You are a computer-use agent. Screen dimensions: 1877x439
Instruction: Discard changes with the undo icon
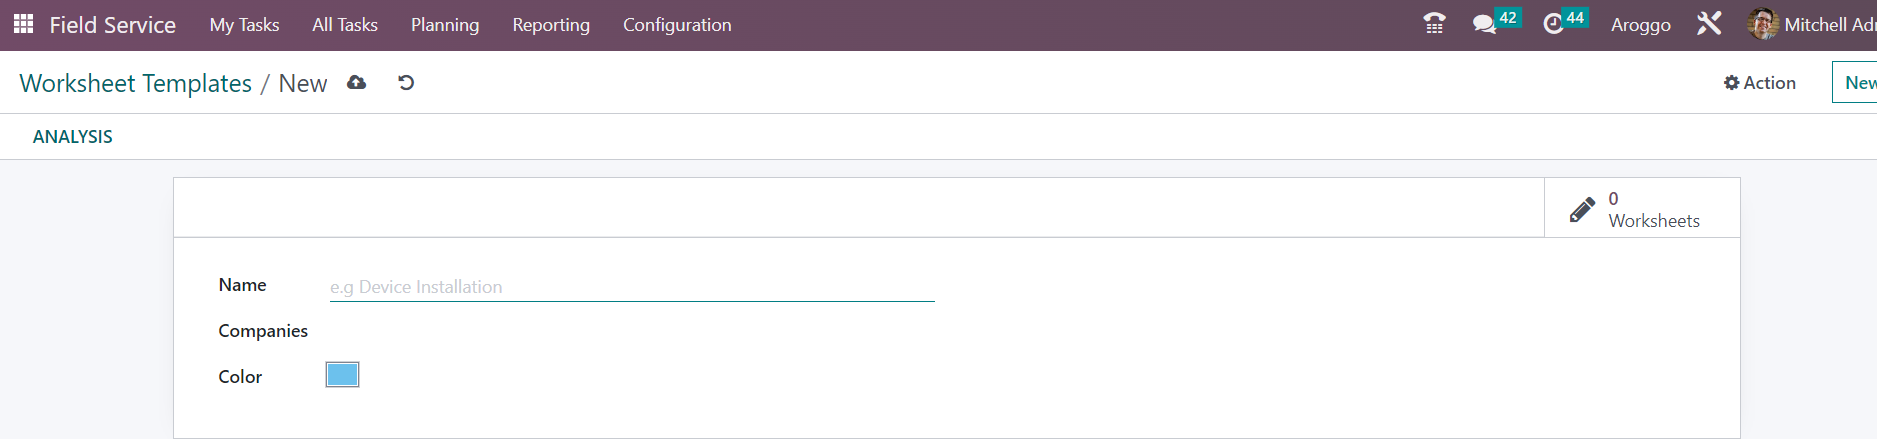(406, 83)
